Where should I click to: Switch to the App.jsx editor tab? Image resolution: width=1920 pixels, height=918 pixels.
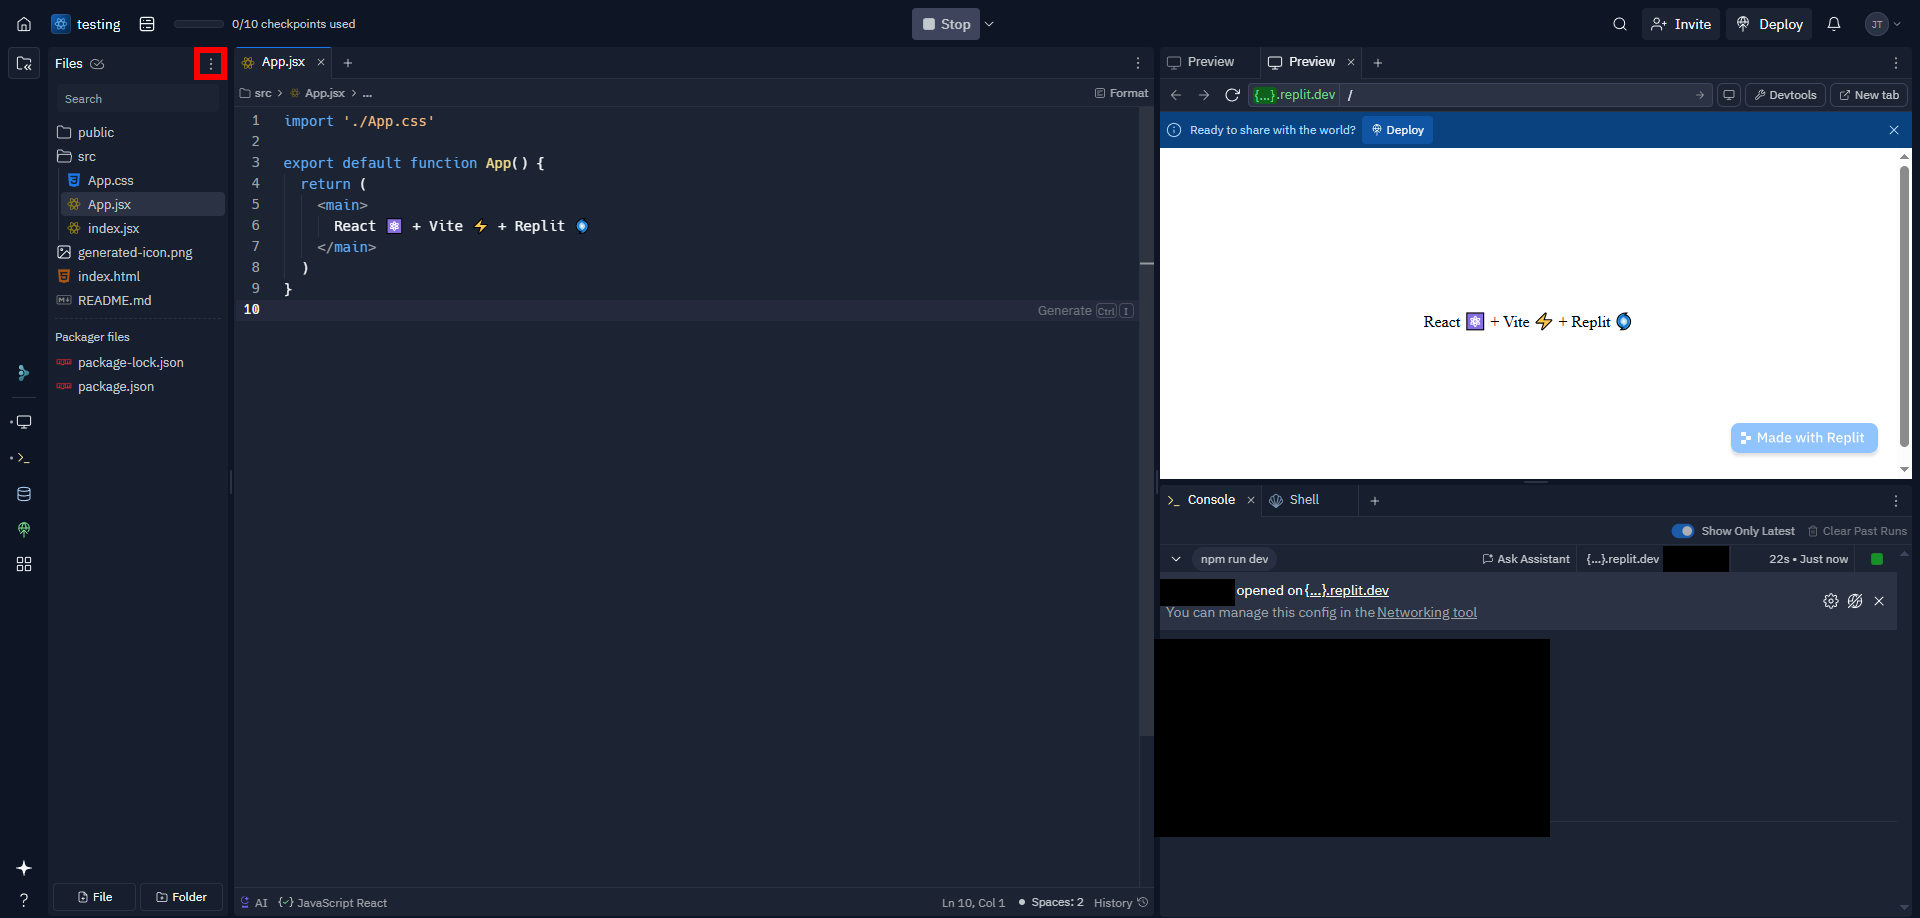click(283, 62)
